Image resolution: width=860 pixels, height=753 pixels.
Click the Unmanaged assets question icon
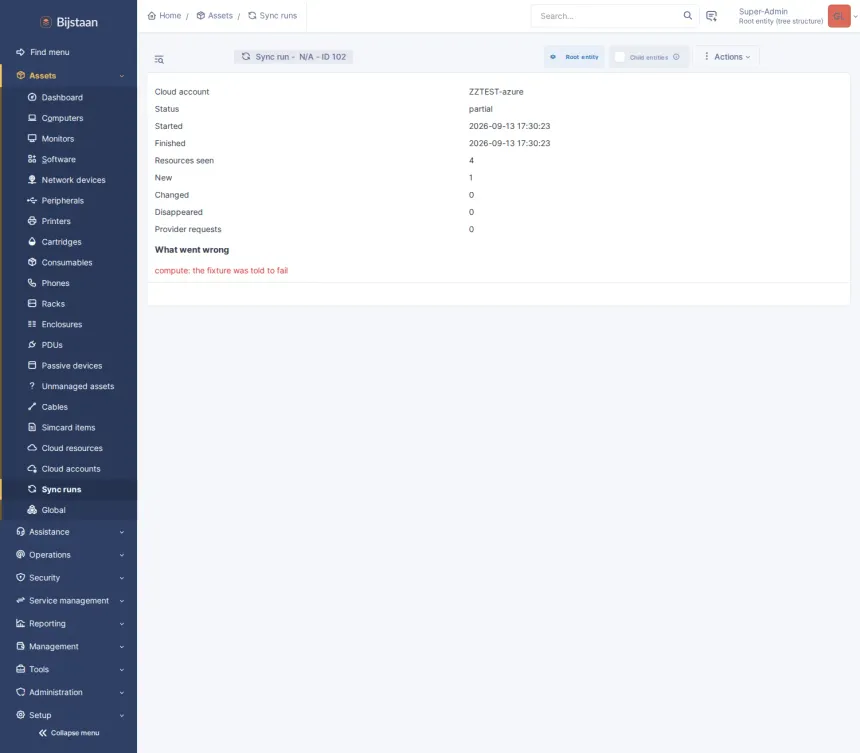(32, 386)
